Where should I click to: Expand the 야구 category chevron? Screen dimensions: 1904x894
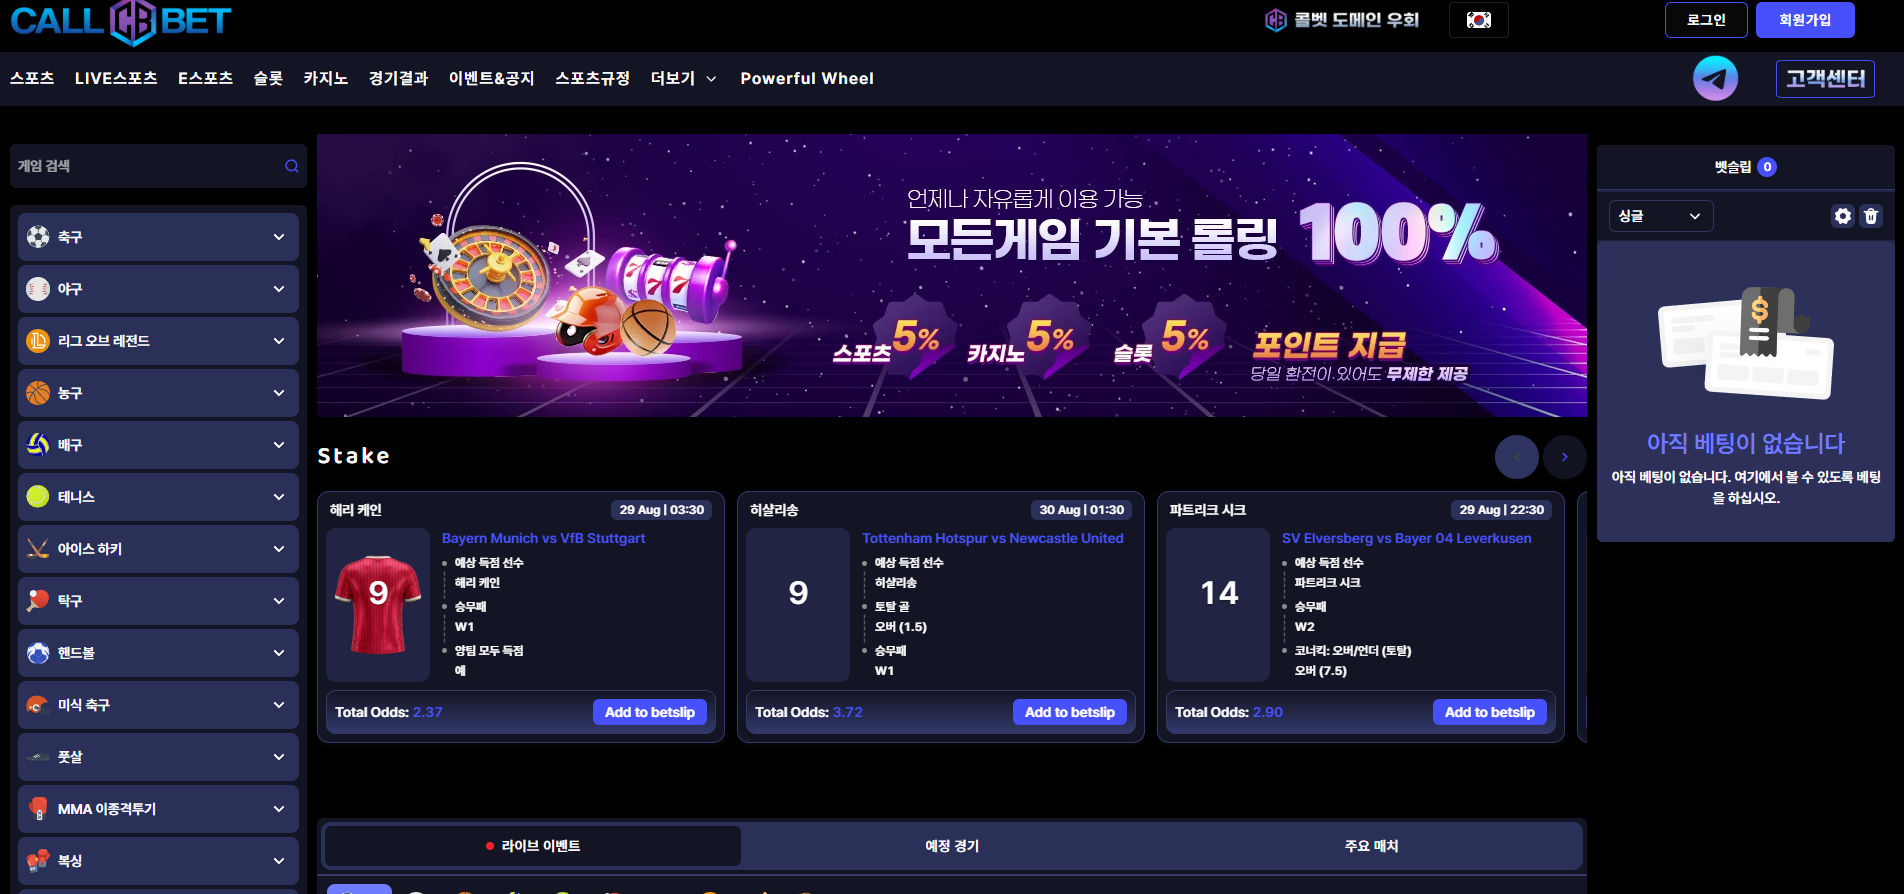click(x=279, y=289)
